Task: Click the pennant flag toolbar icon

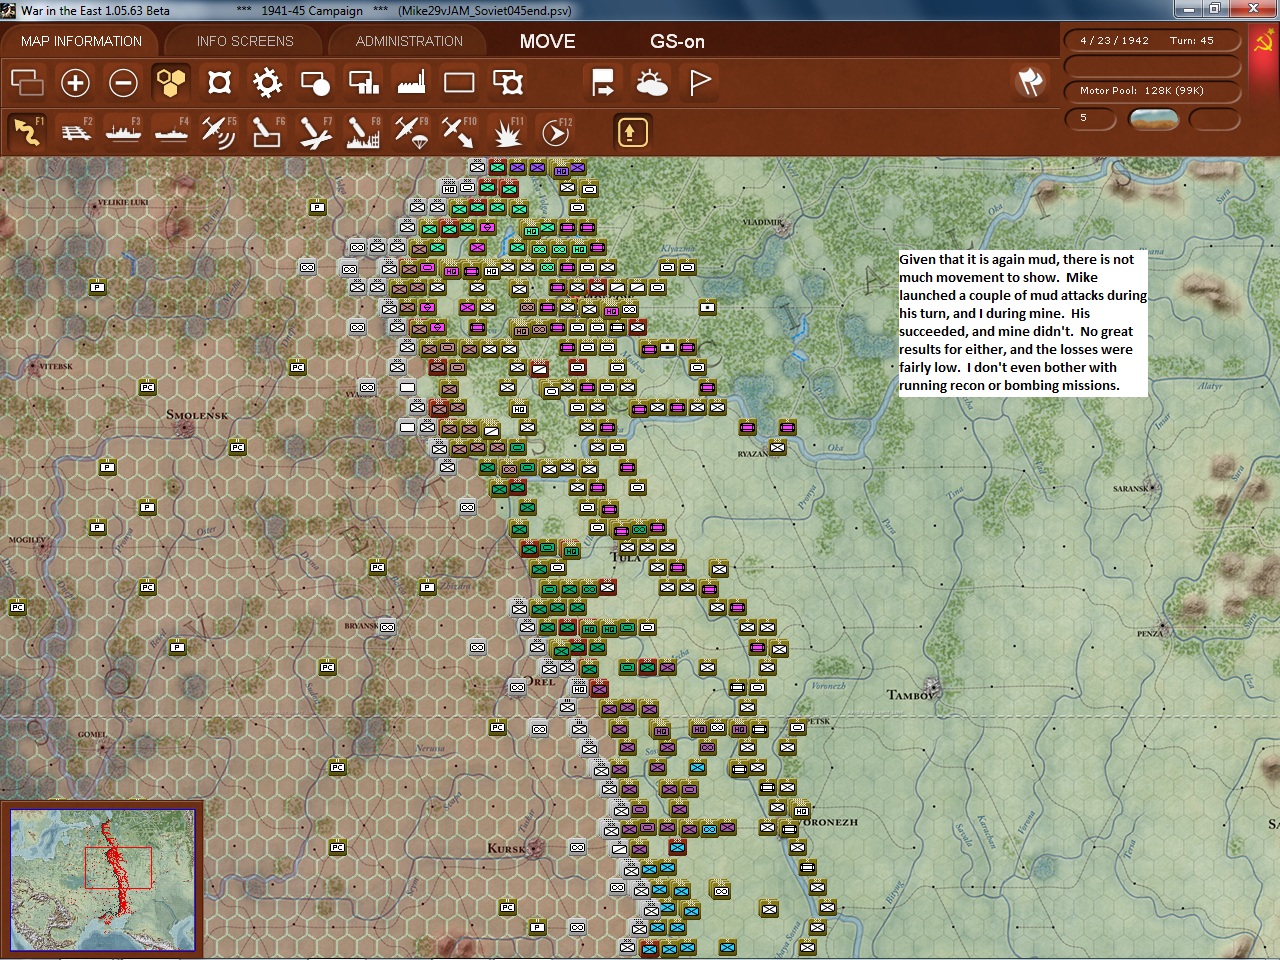Action: click(699, 82)
